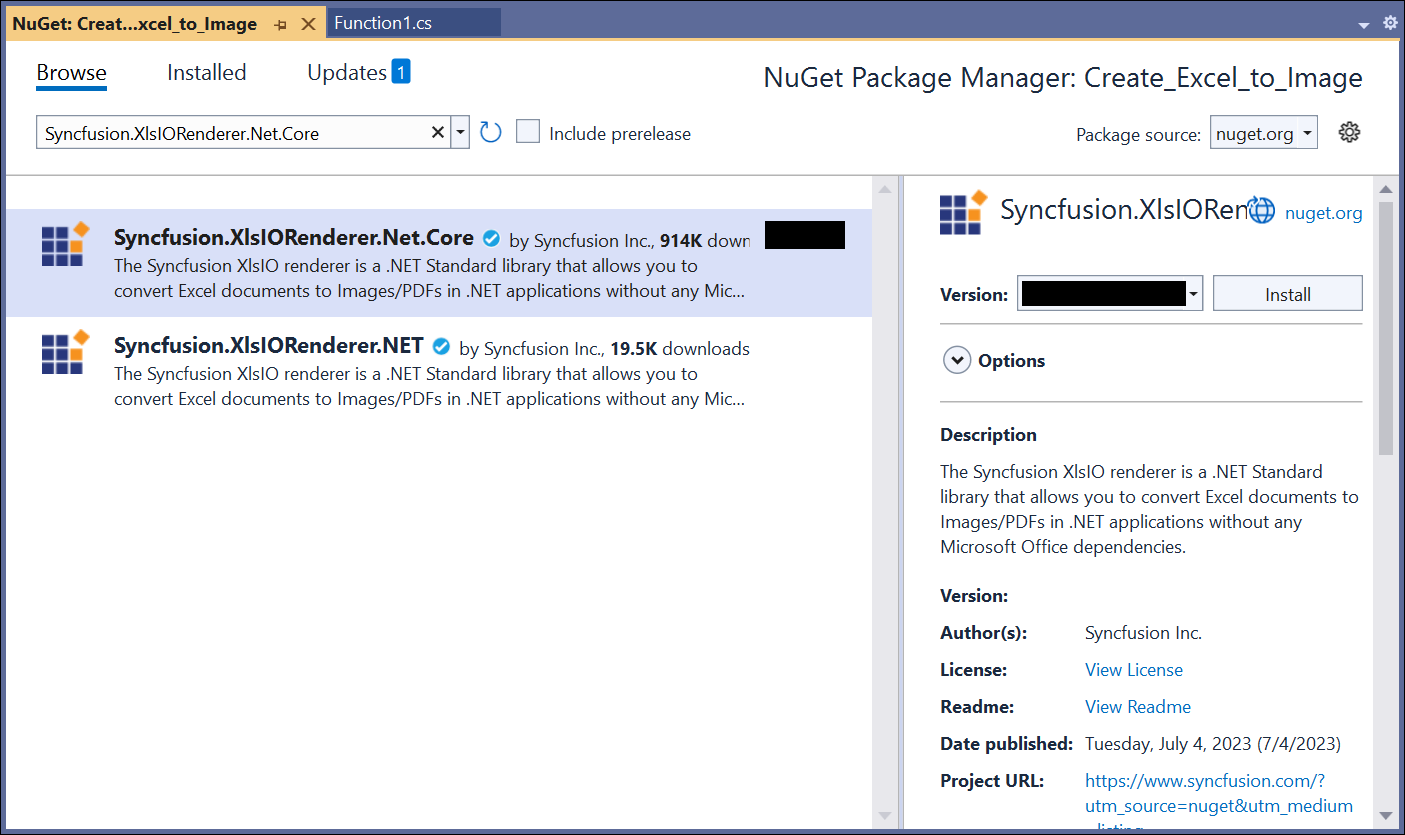1405x835 pixels.
Task: Click the details pane scrollbar thumb
Action: tap(1385, 327)
